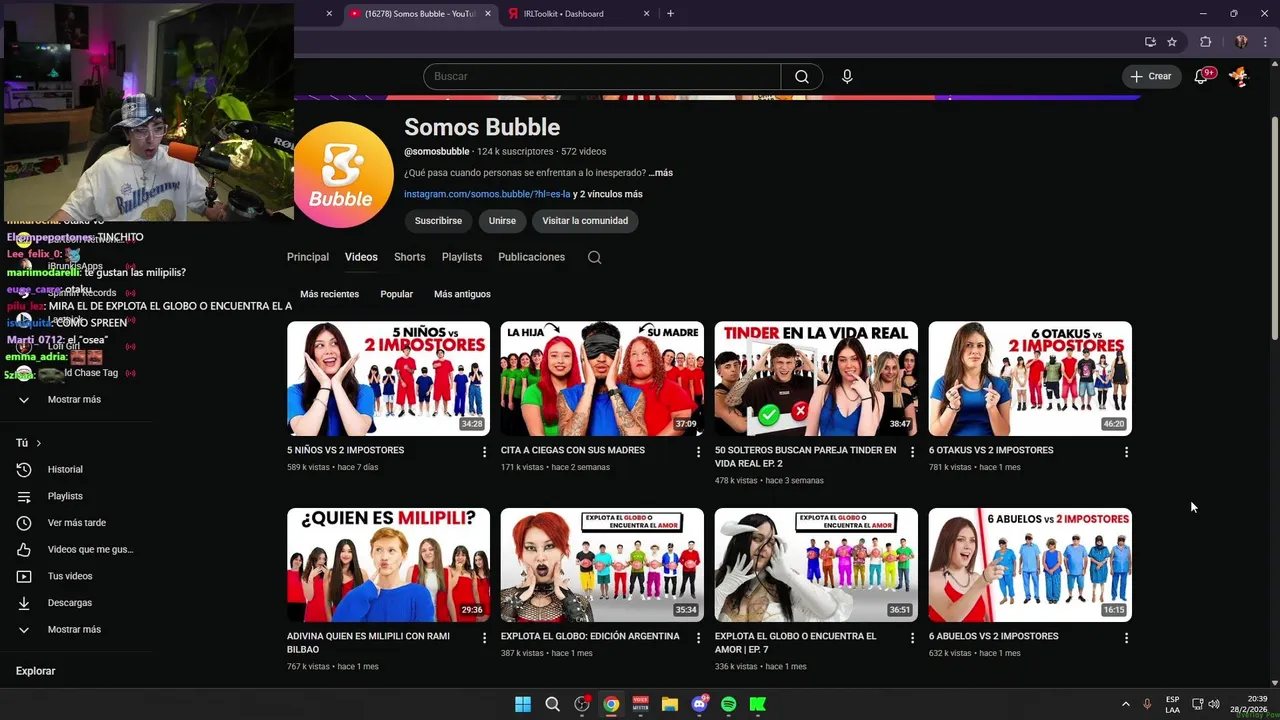Open Videos que me gustan in sidebar

click(76, 550)
